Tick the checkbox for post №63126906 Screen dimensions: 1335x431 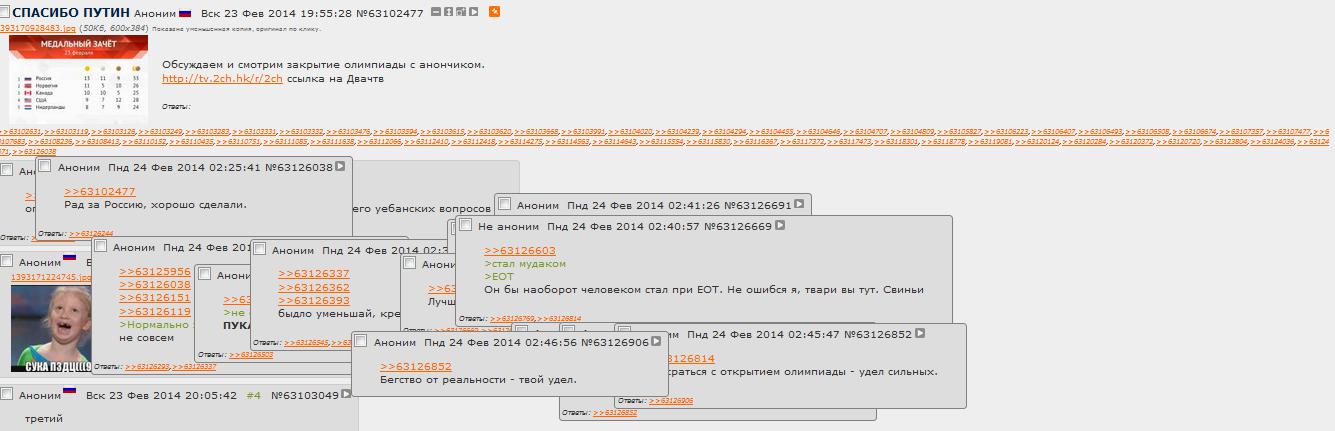pyautogui.click(x=361, y=341)
